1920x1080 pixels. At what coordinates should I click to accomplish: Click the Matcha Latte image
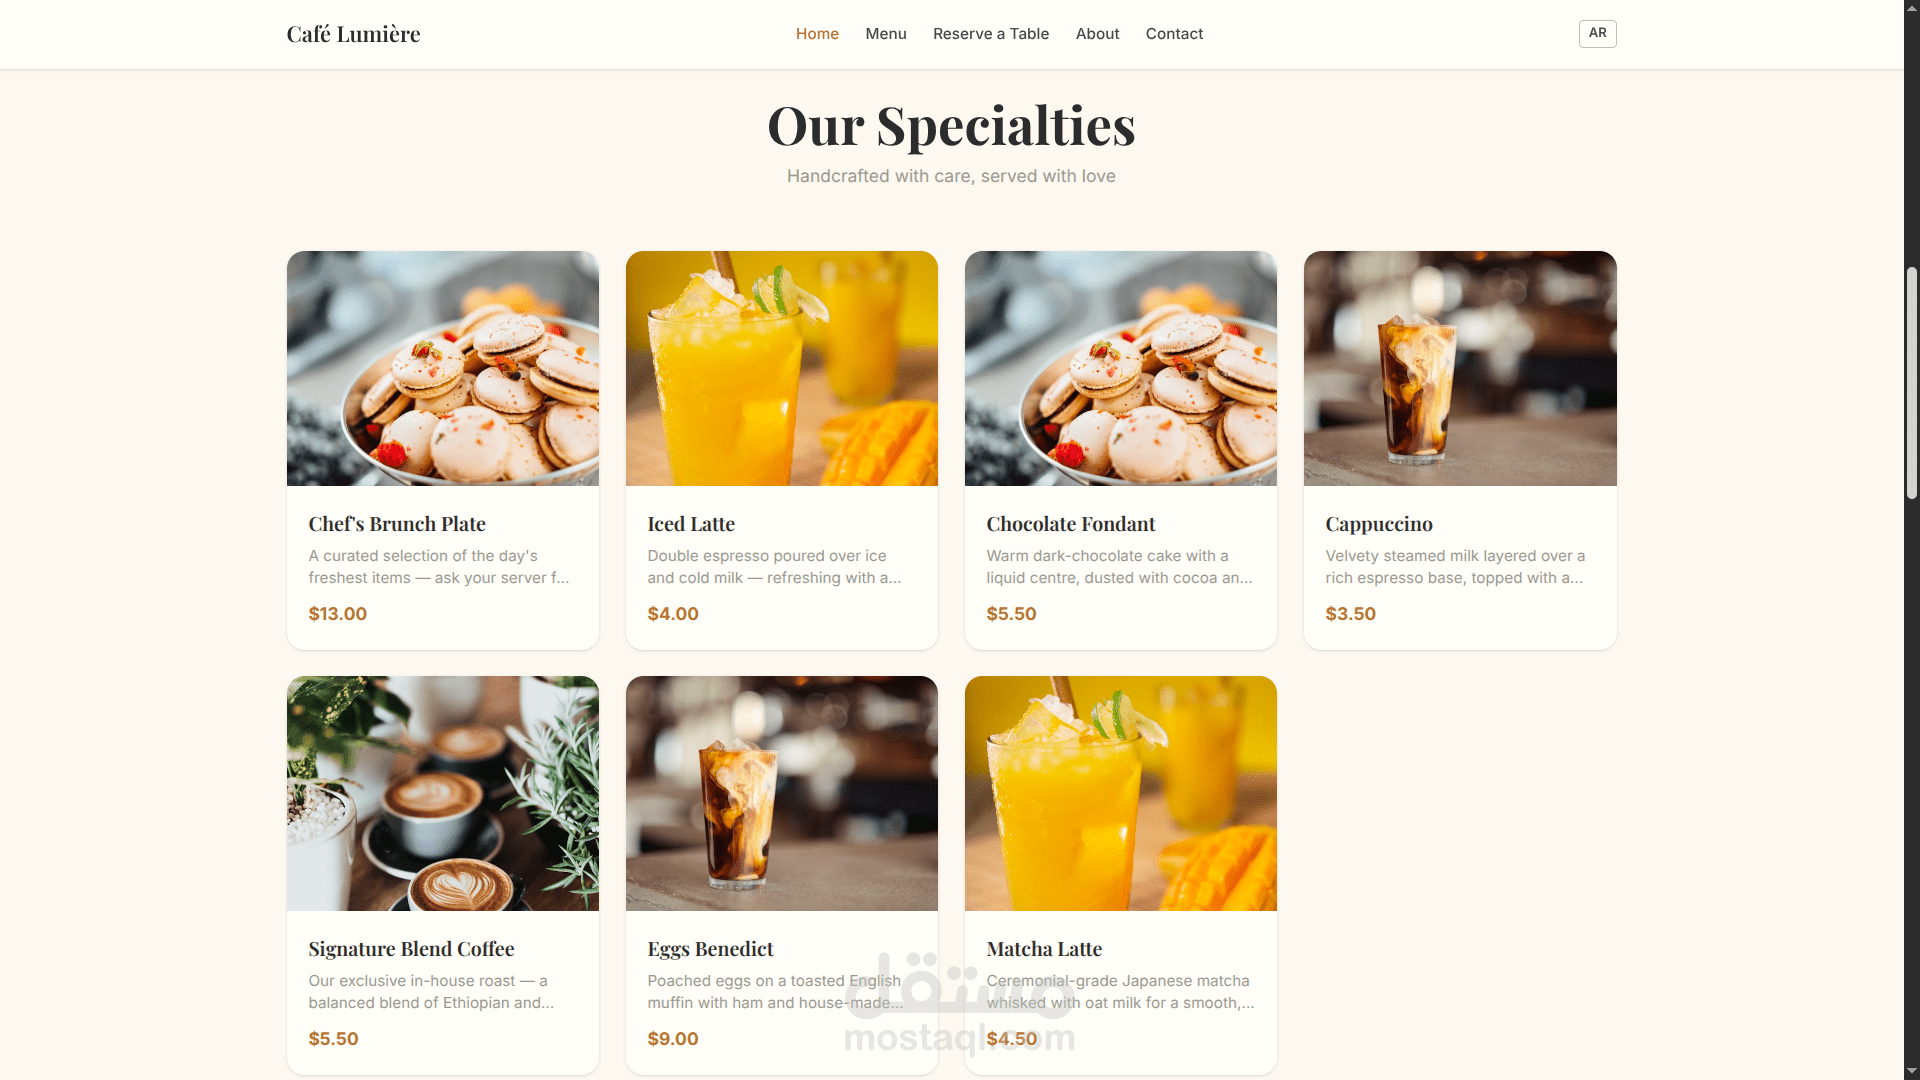(1121, 793)
